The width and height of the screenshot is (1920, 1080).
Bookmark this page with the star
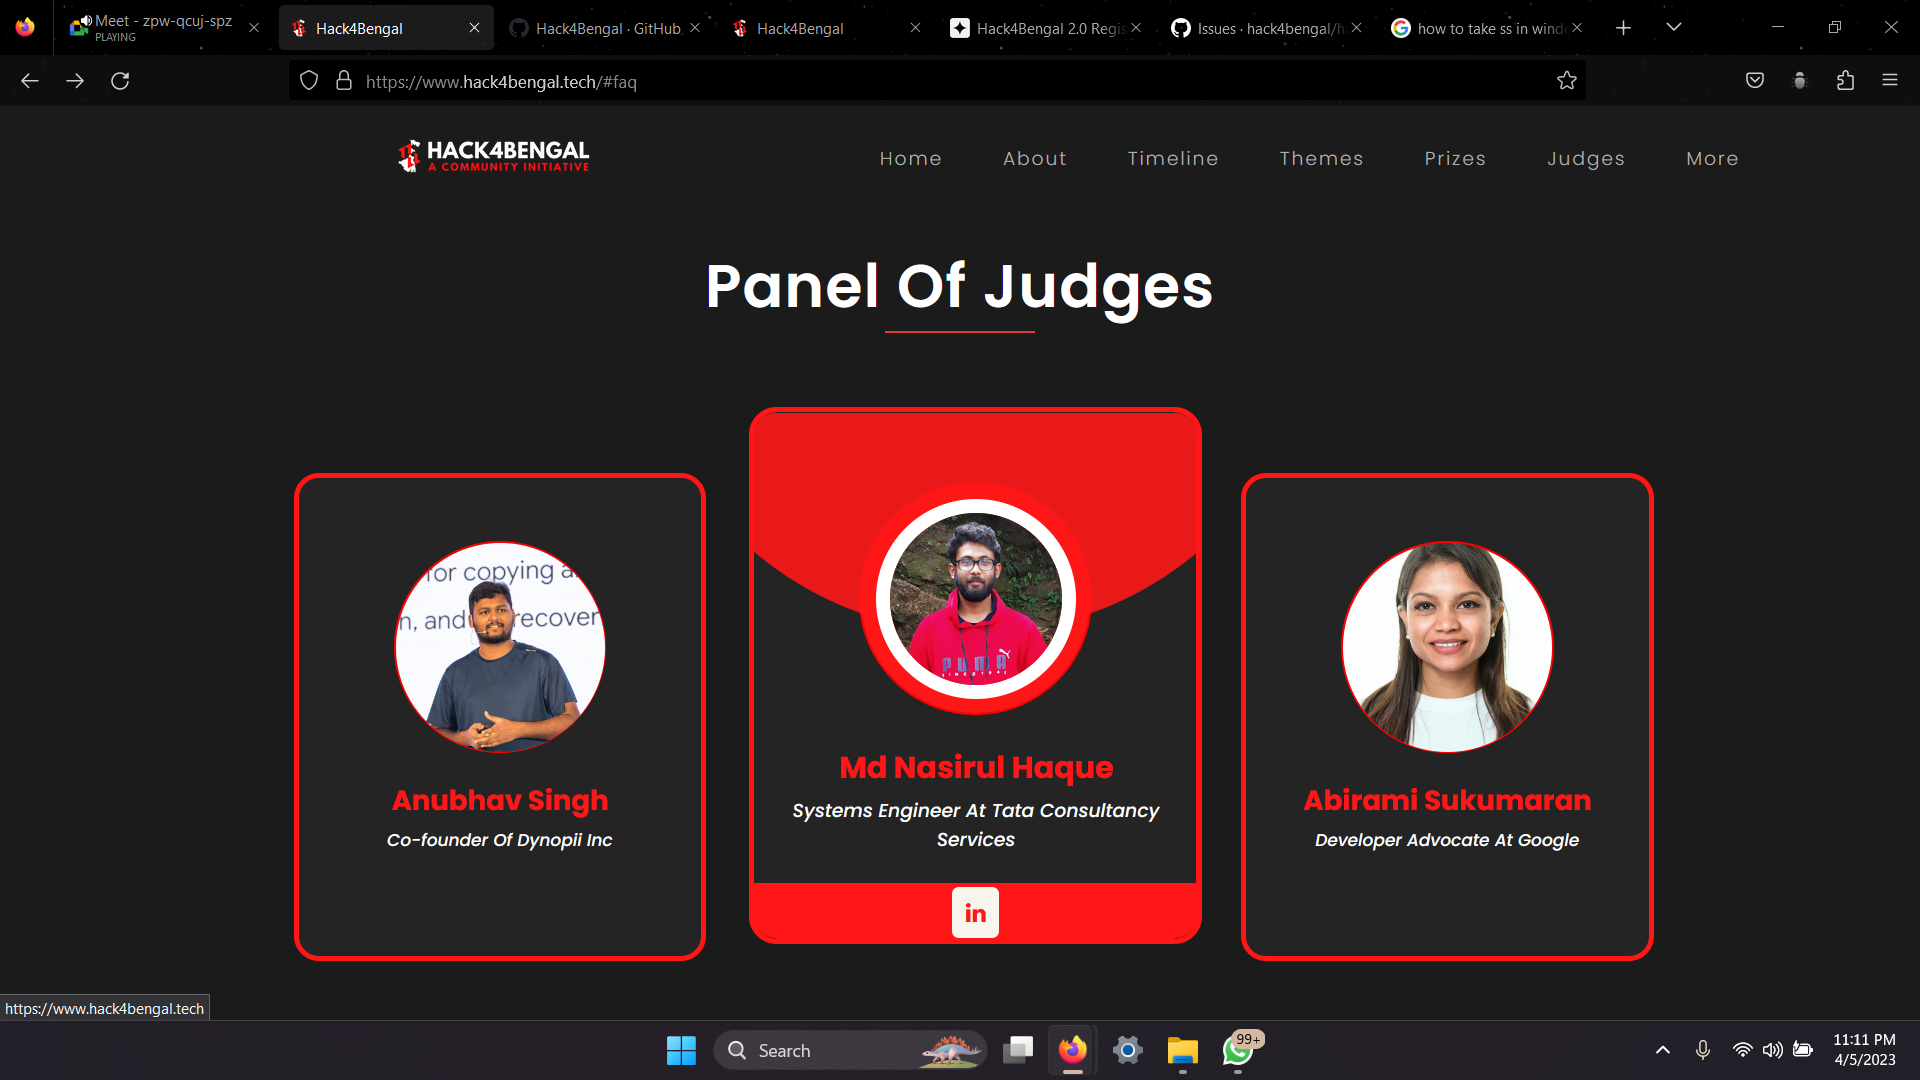point(1566,81)
